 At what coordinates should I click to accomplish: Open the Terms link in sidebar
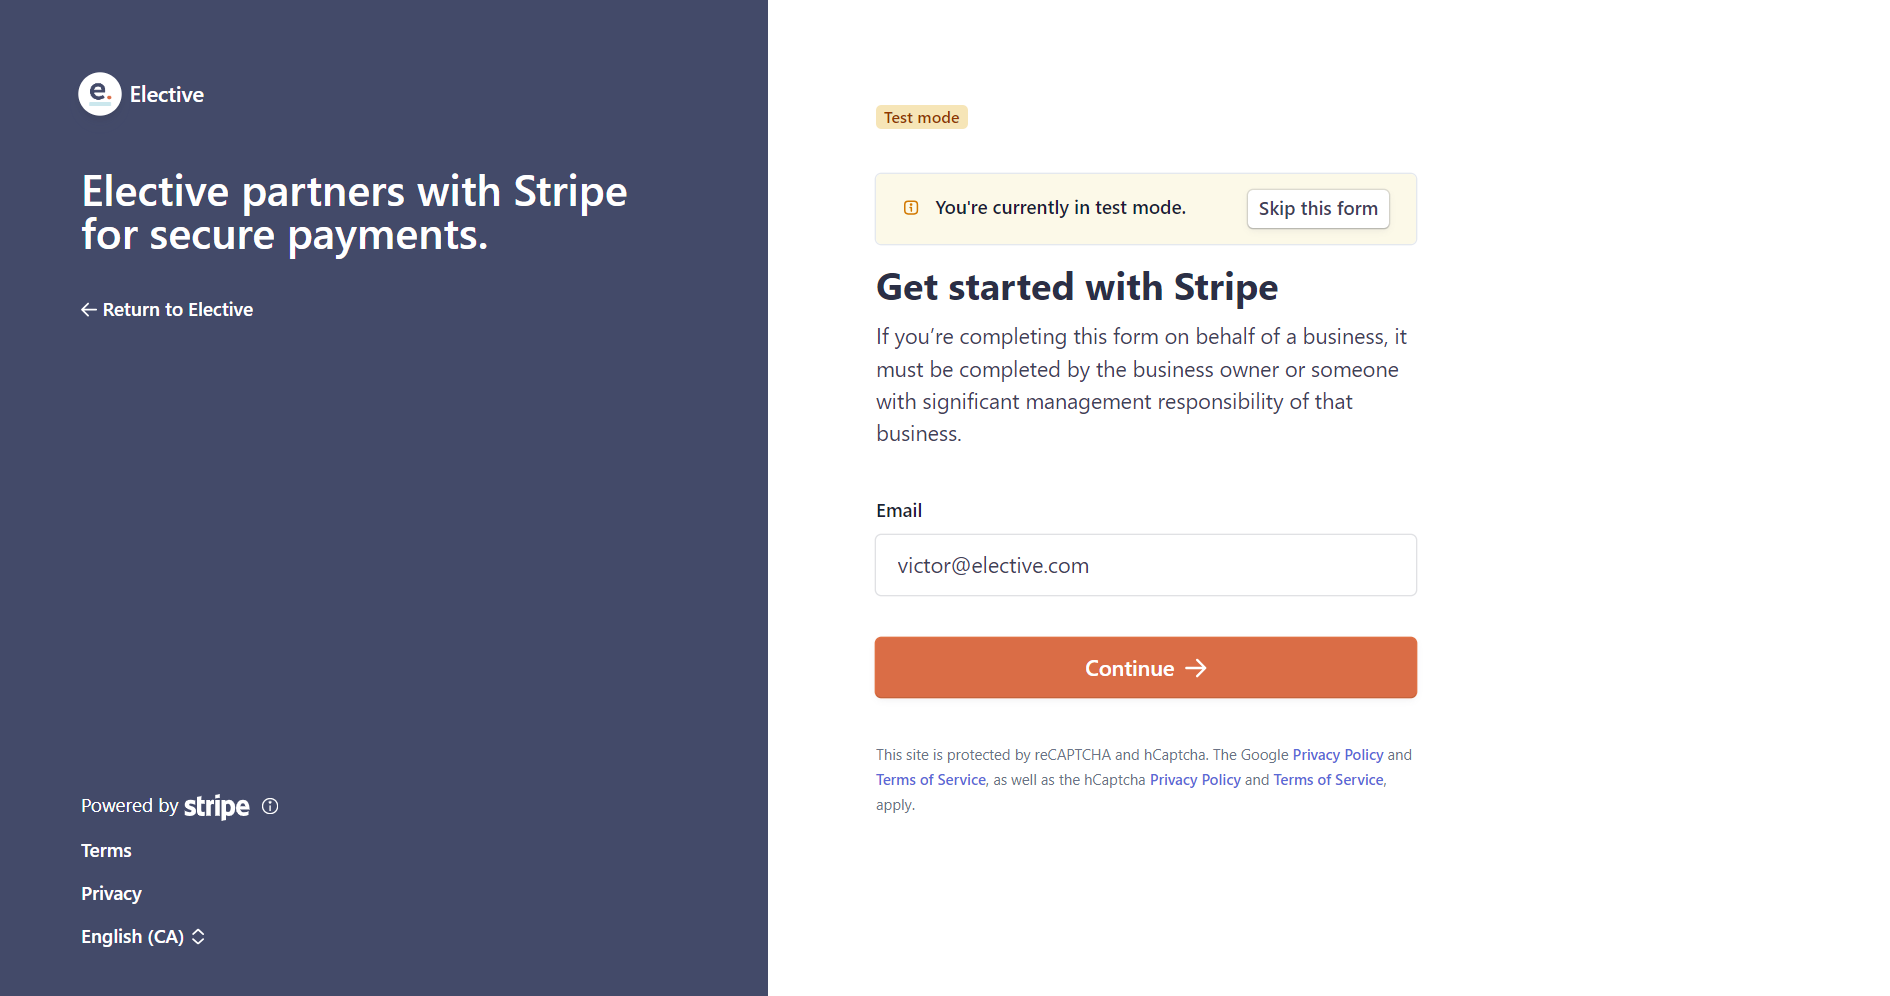pyautogui.click(x=106, y=851)
